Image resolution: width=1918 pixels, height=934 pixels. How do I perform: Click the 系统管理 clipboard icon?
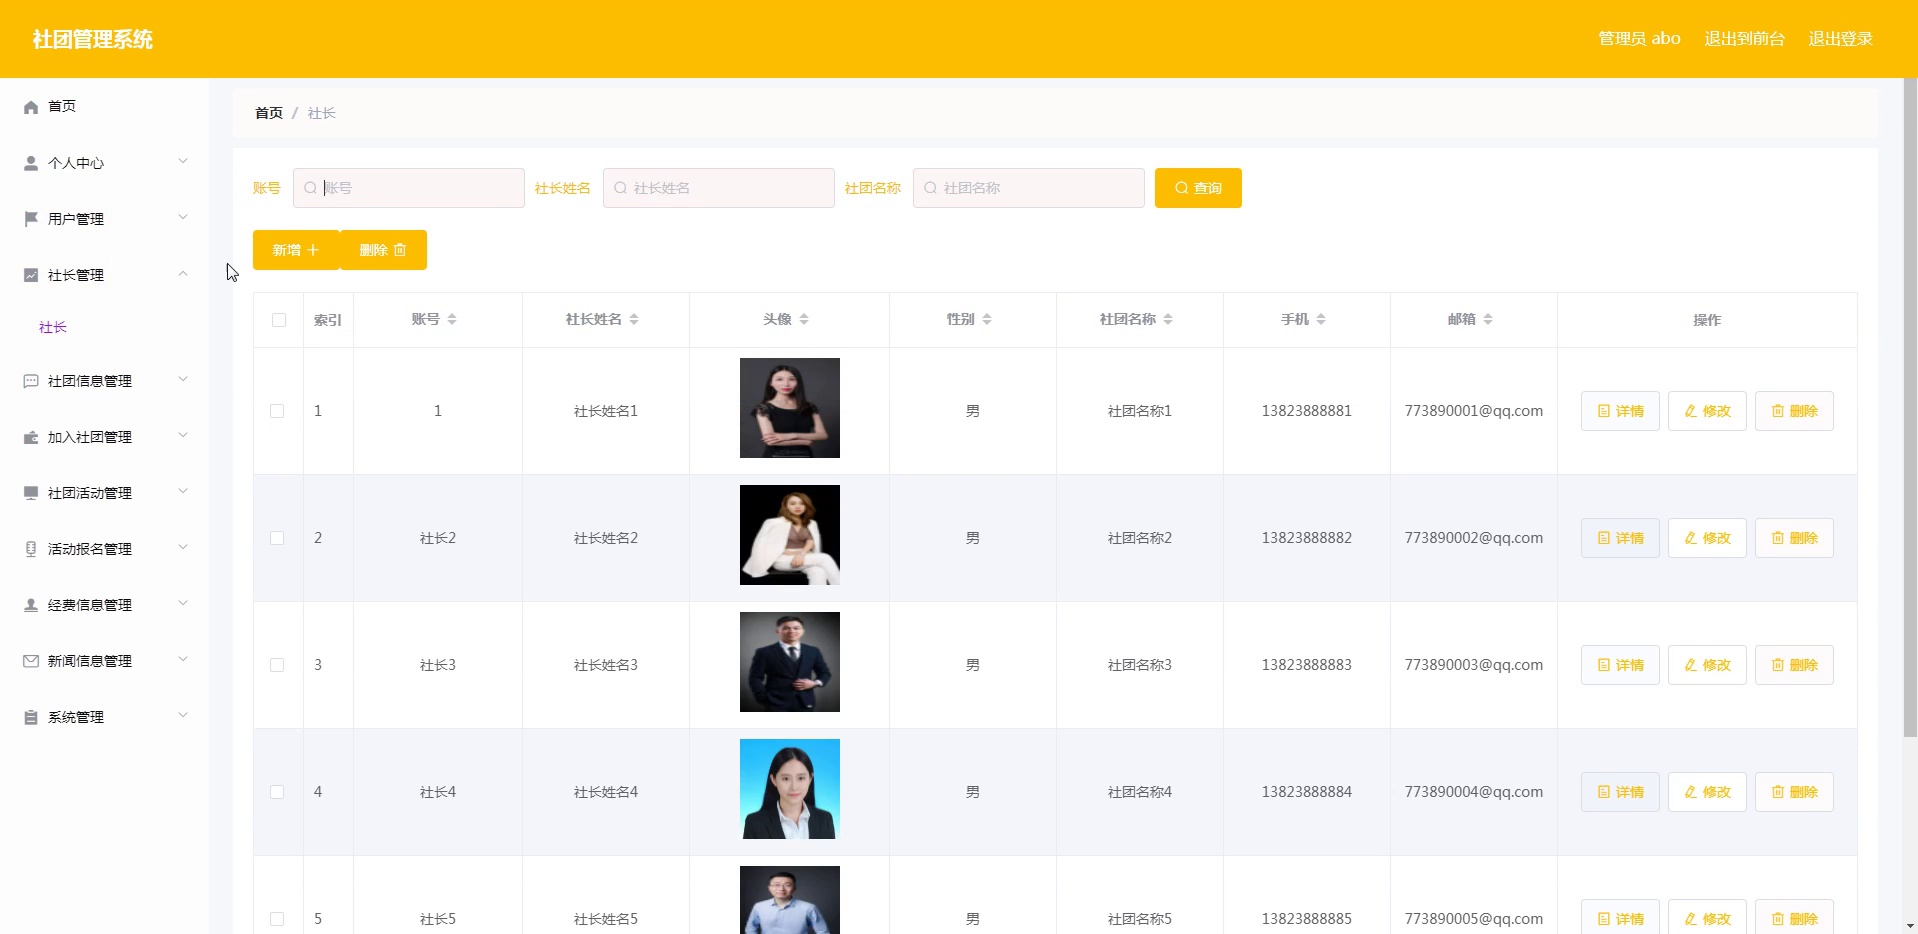[31, 717]
